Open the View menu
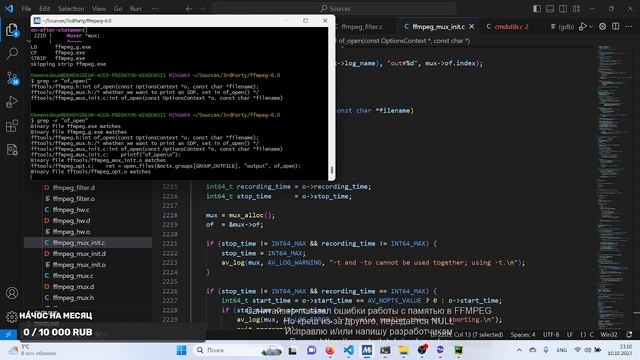This screenshot has height=360, width=640. point(99,9)
